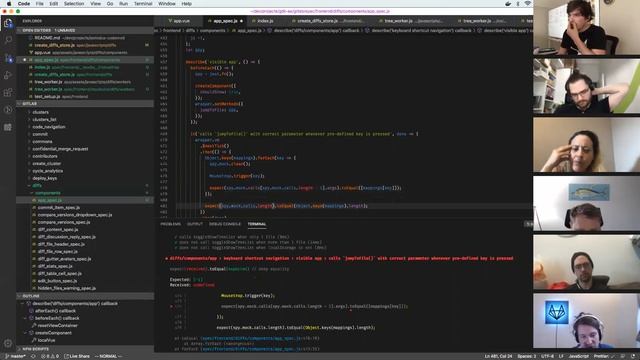This screenshot has height=360, width=640.
Task: Select the OUTPUT panel tab
Action: coord(195,224)
